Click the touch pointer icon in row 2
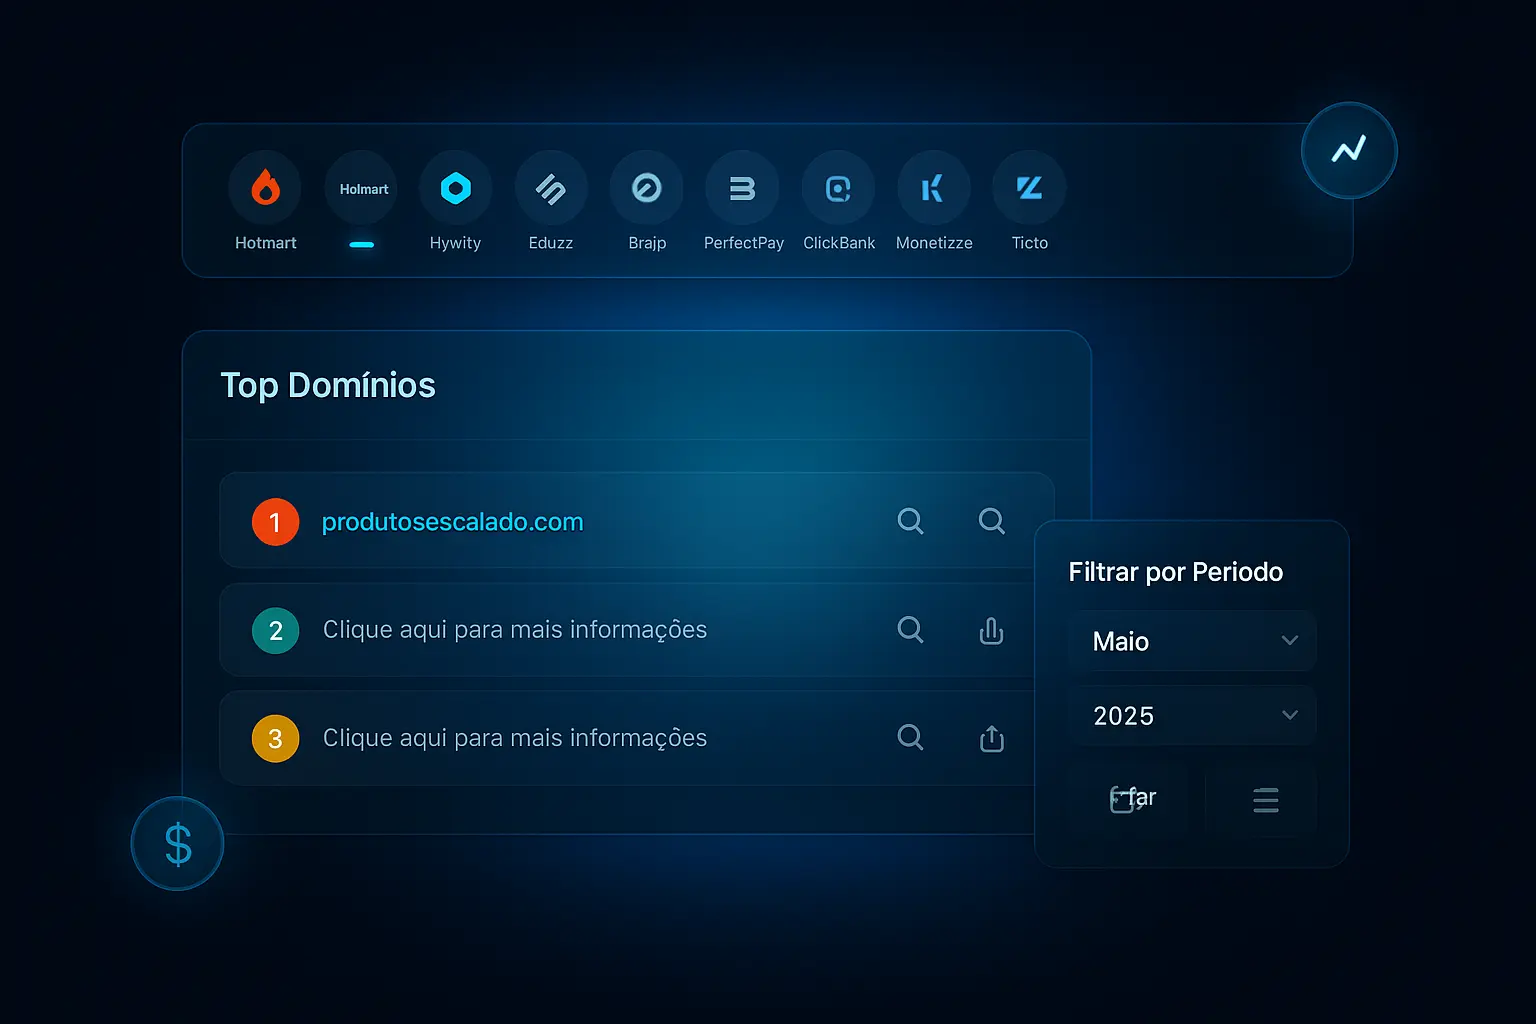This screenshot has width=1536, height=1024. (x=991, y=630)
